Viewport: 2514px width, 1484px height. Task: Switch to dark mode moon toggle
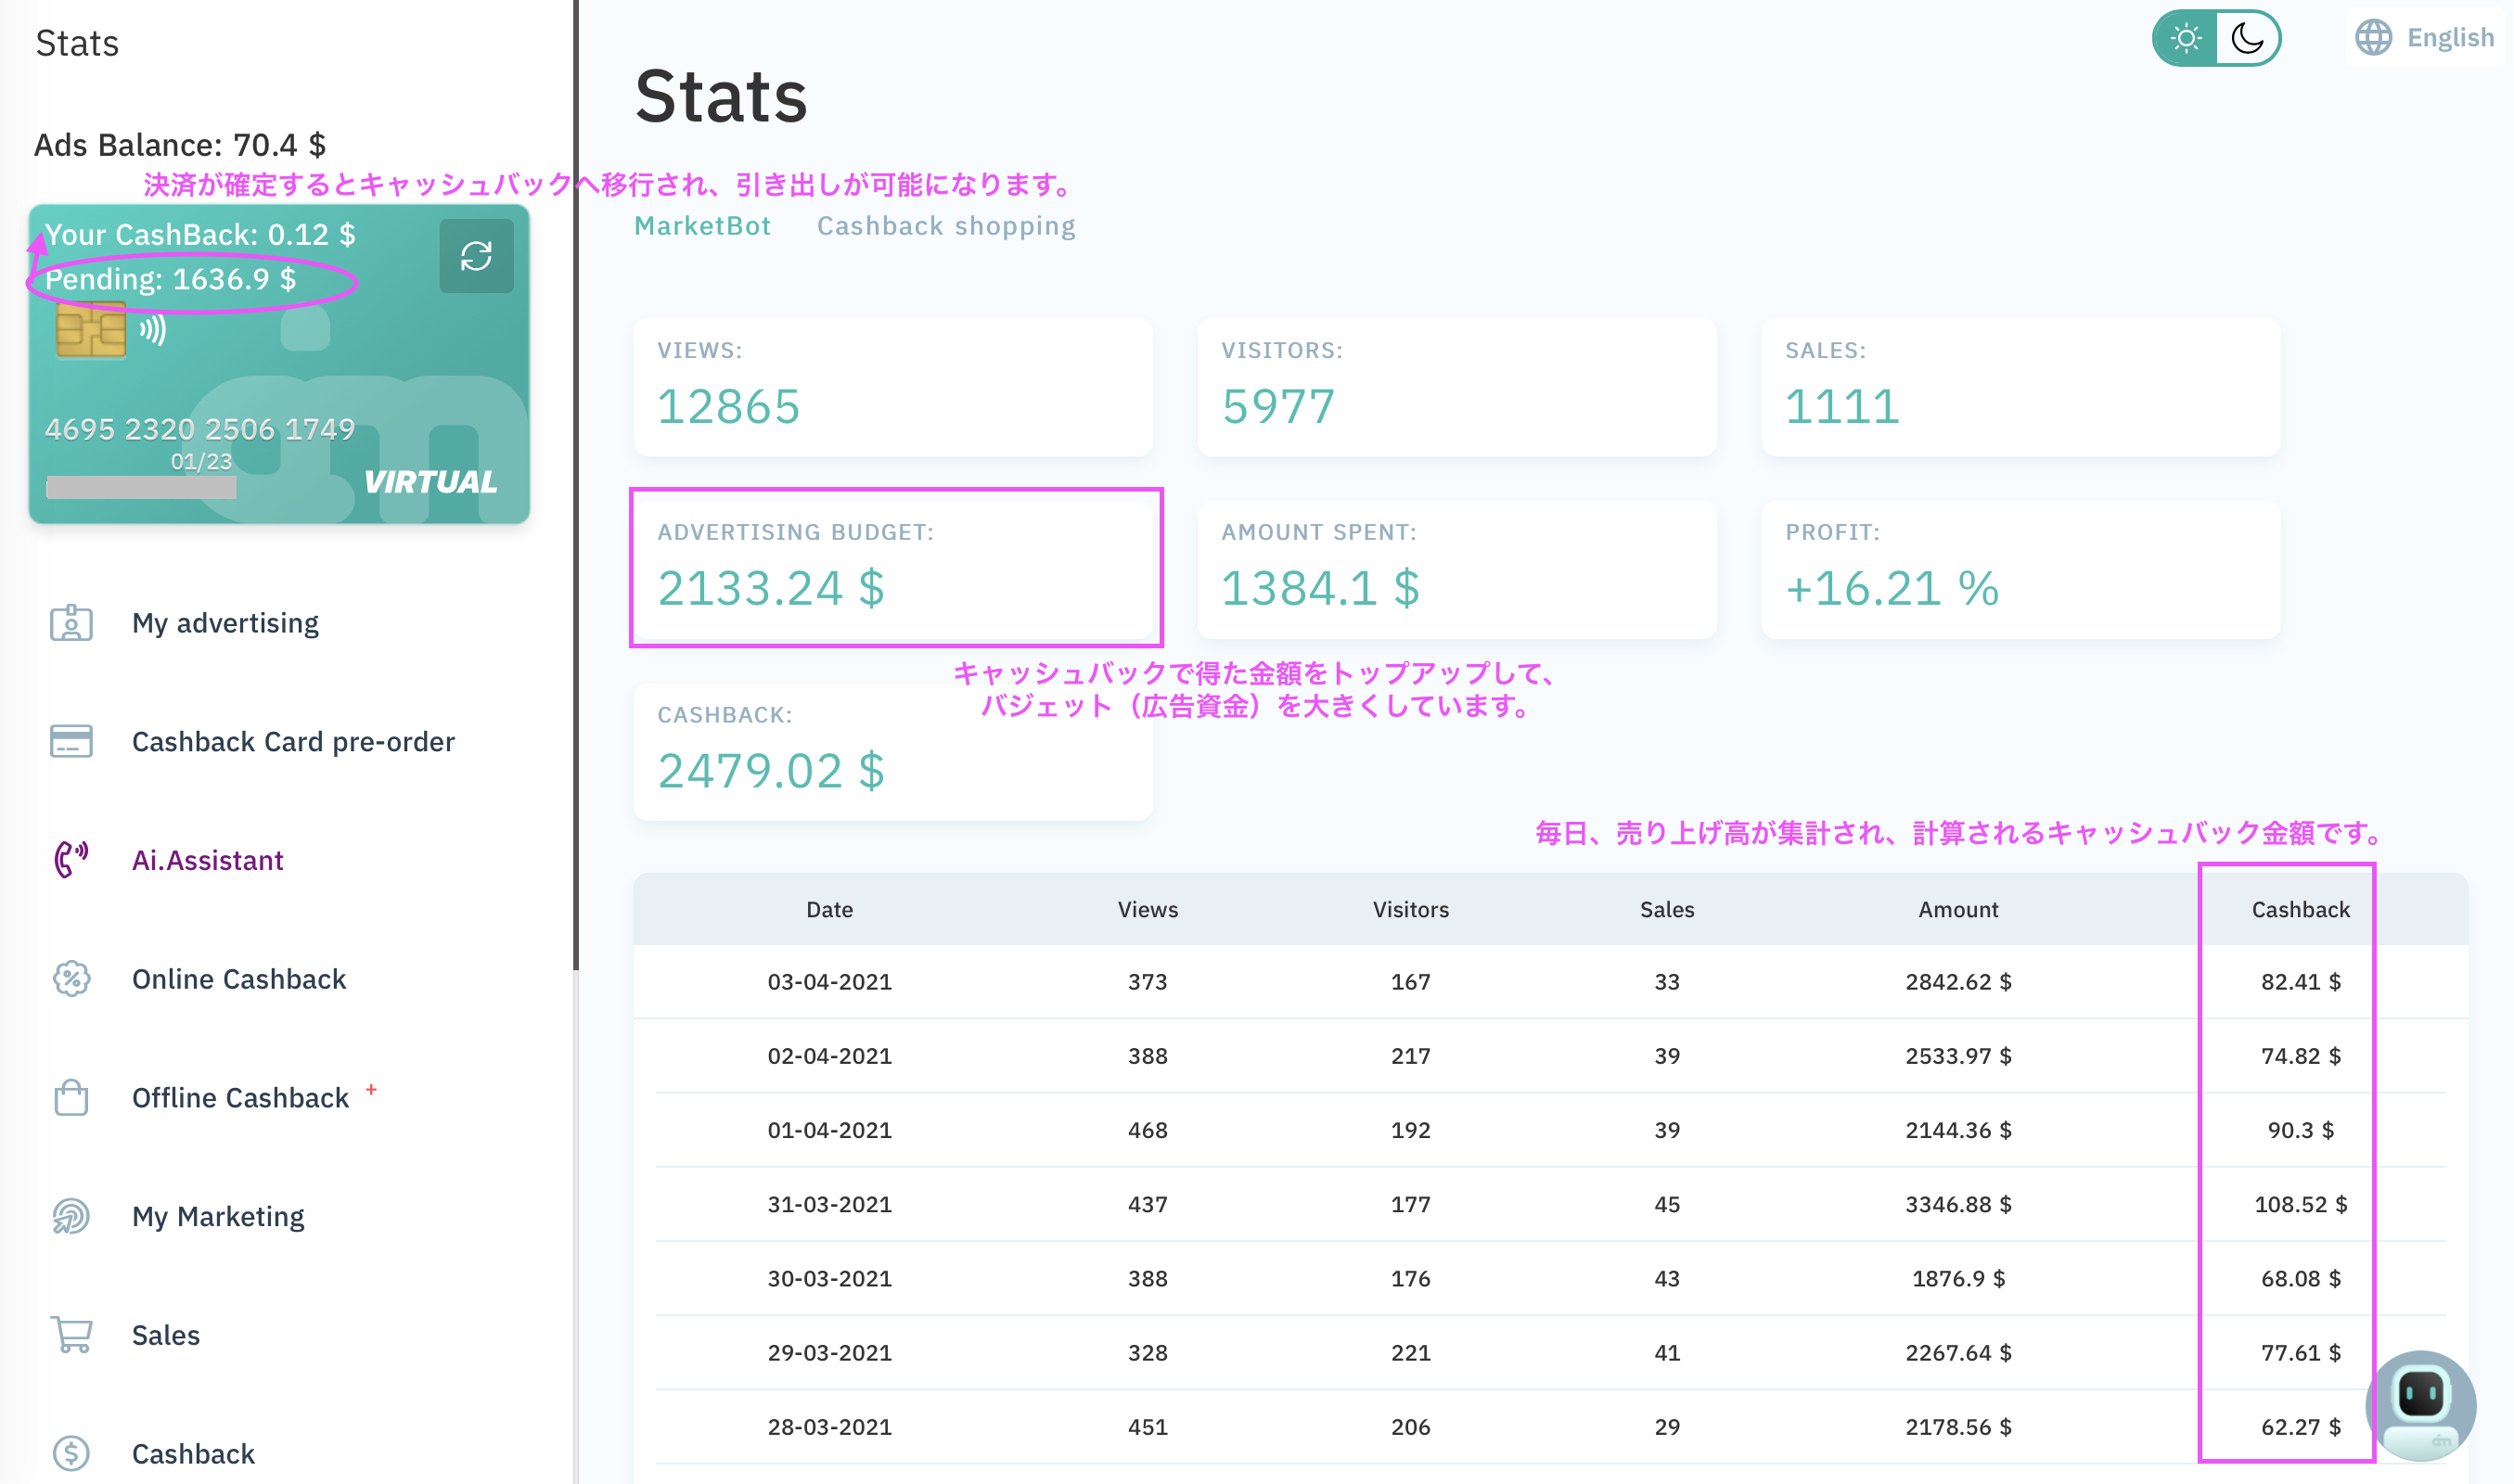[x=2247, y=39]
